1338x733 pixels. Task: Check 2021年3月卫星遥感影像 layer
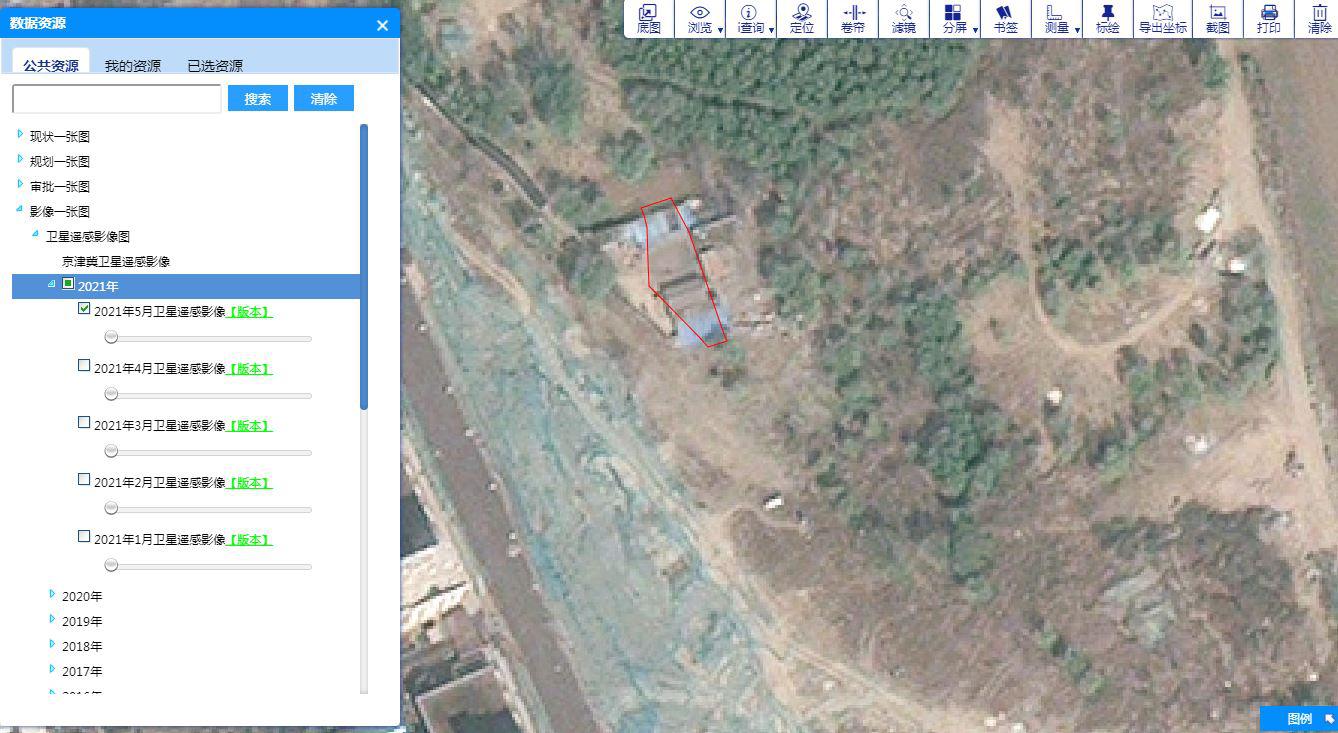pos(84,423)
